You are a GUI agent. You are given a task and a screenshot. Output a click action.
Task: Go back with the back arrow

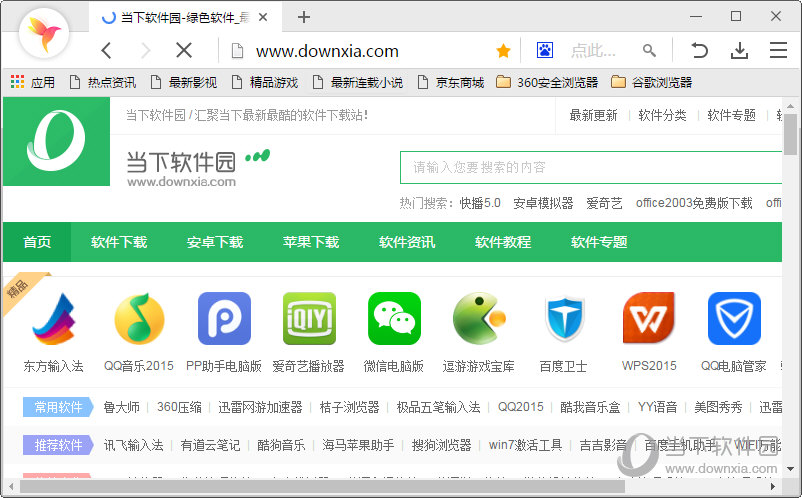click(x=106, y=51)
